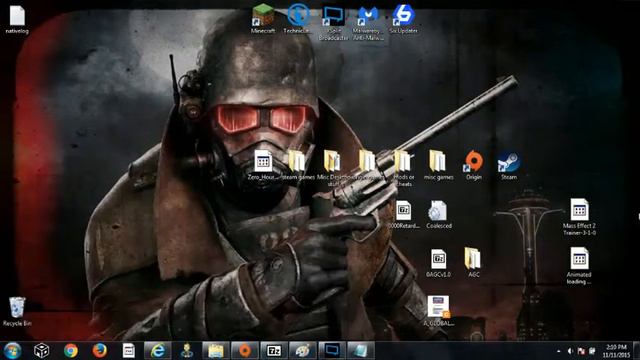
Task: Switch to Paint in the taskbar
Action: pyautogui.click(x=302, y=351)
